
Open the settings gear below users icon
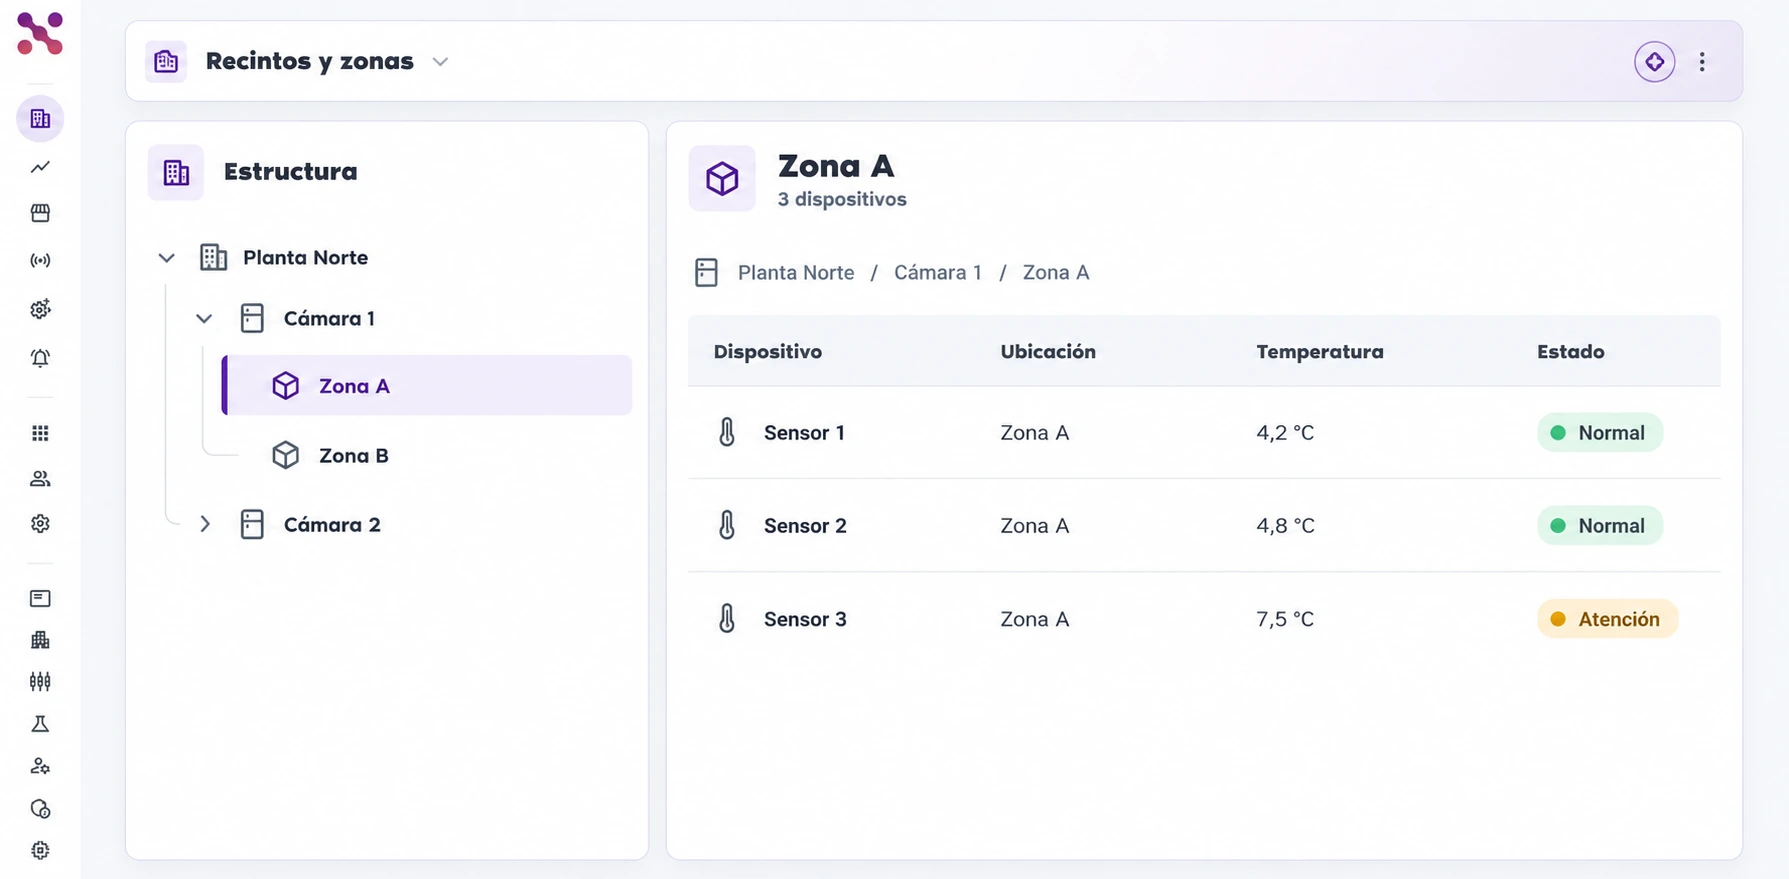coord(40,524)
